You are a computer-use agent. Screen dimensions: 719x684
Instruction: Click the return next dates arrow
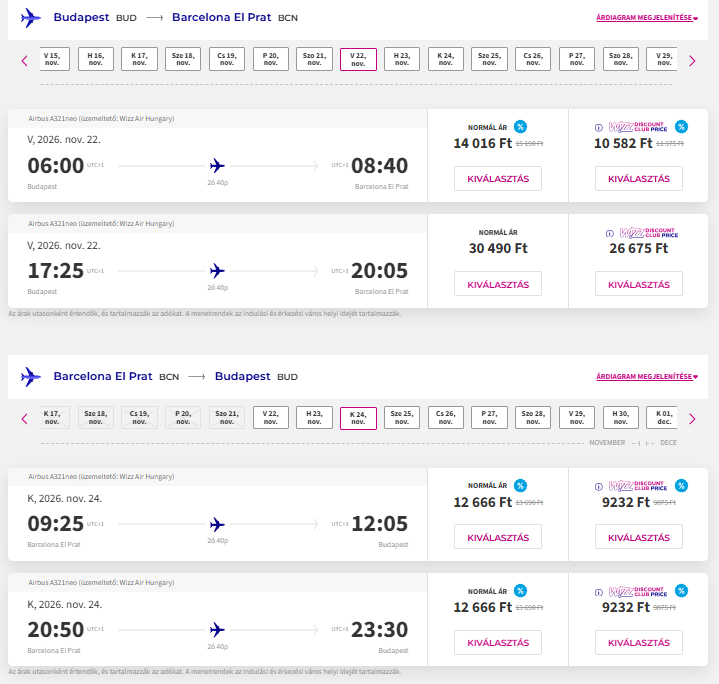point(692,419)
